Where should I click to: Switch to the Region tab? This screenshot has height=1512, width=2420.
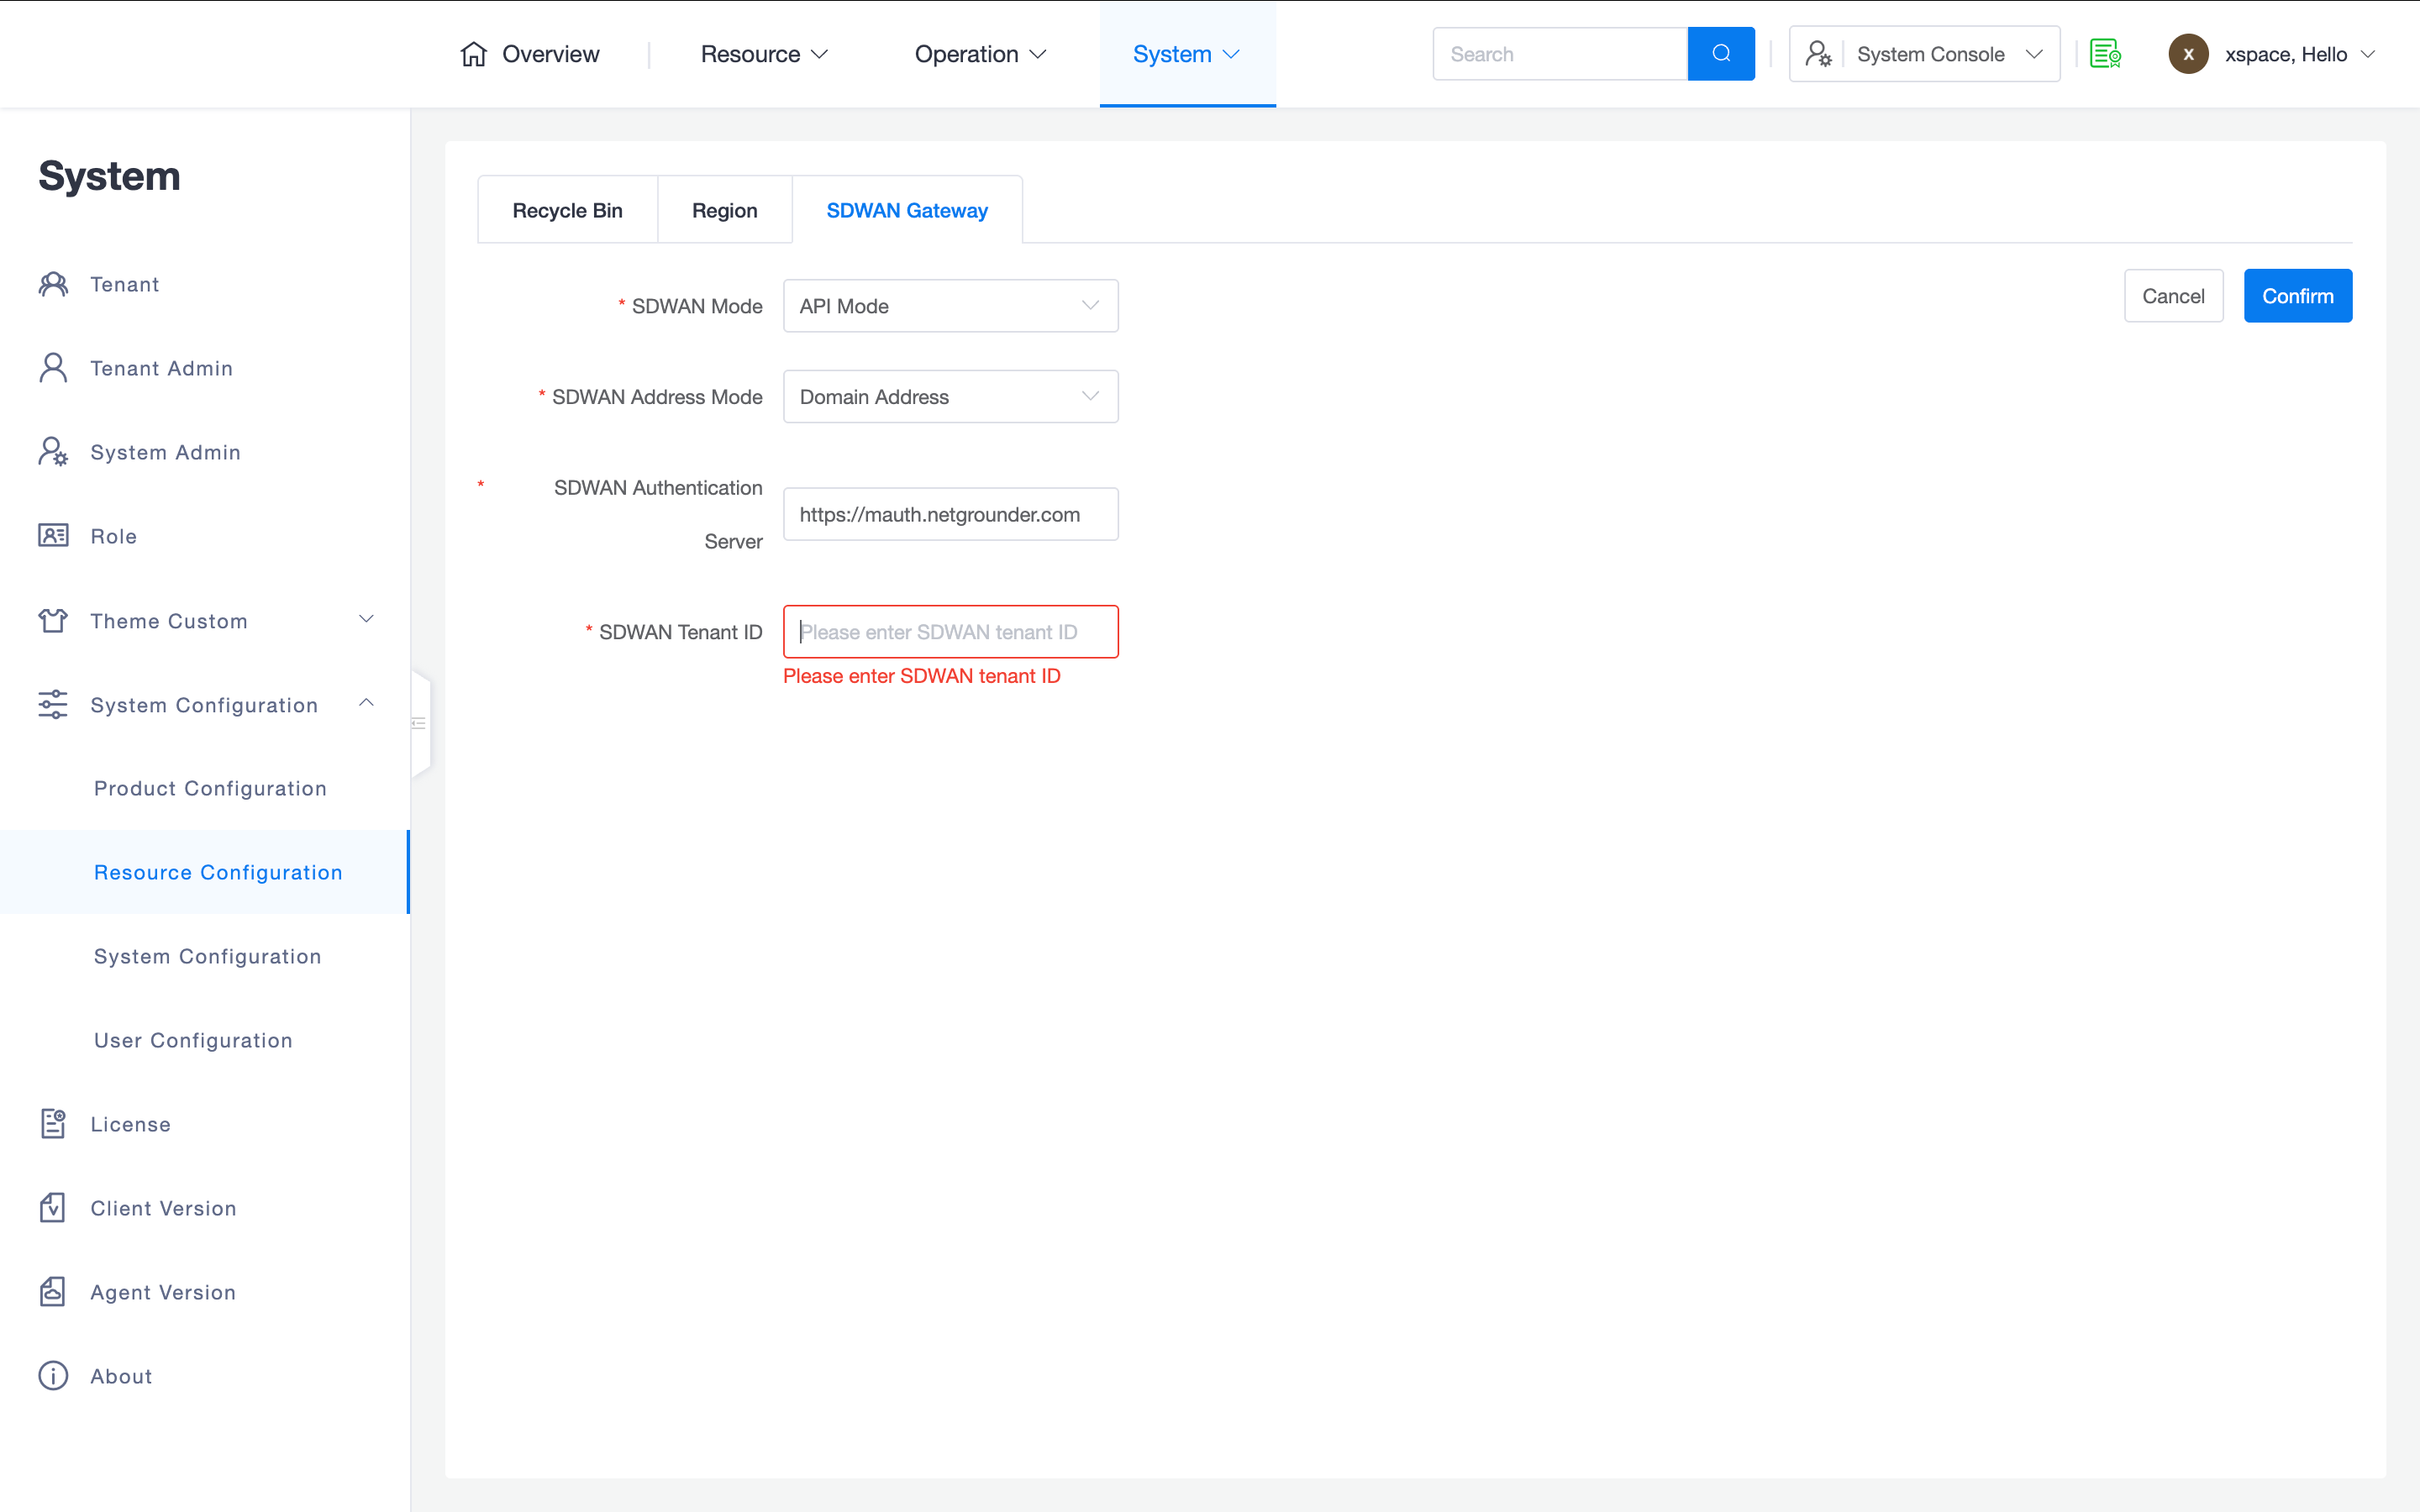724,211
